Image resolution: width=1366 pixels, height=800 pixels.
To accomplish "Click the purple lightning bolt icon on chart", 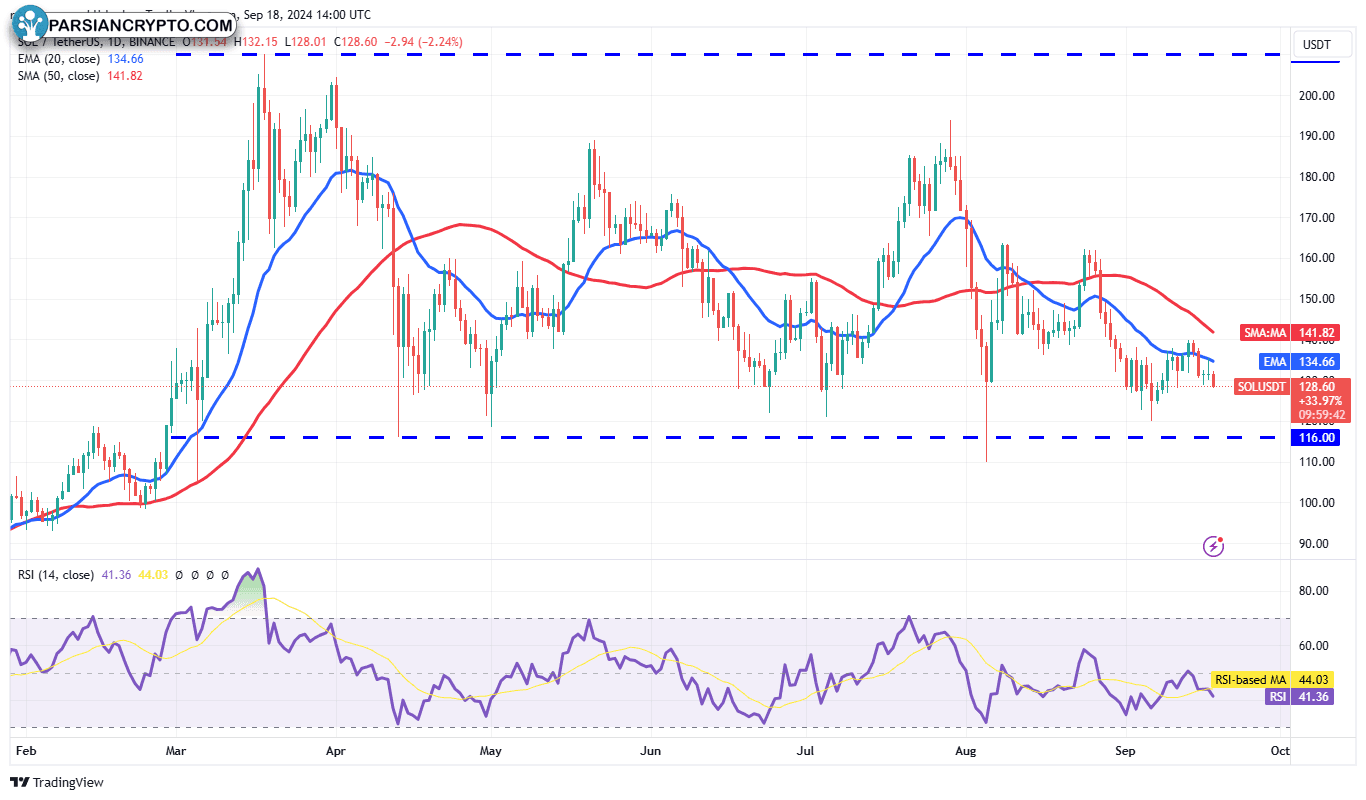I will click(x=1214, y=546).
